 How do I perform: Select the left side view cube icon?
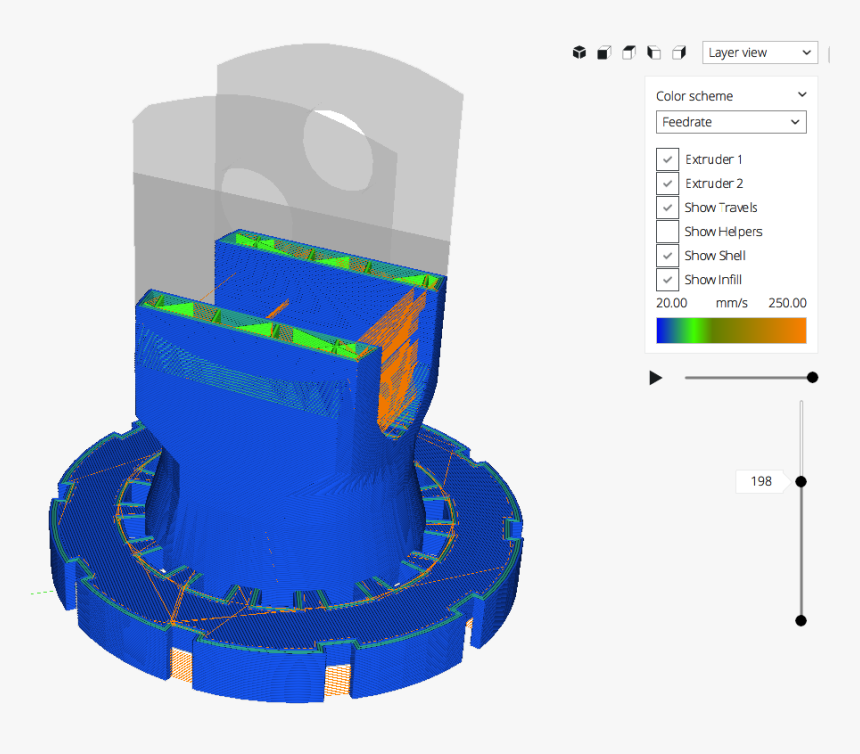coord(654,53)
